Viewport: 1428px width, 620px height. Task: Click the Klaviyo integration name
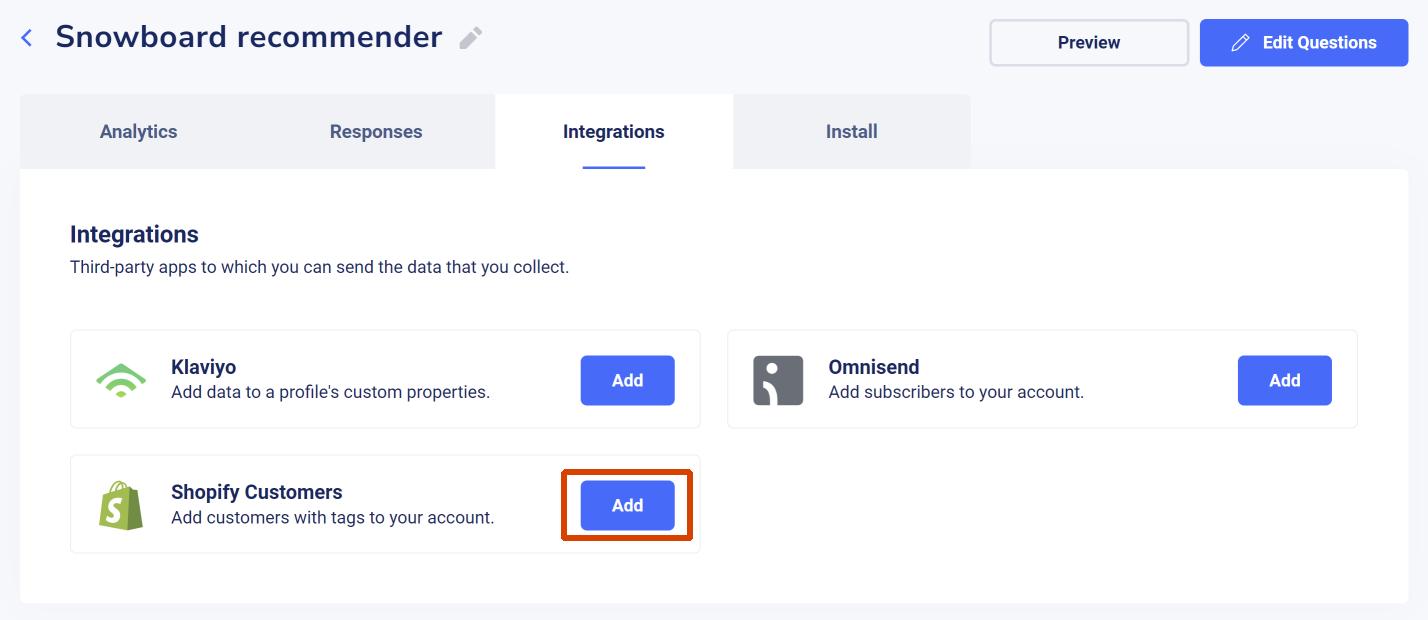(x=204, y=367)
